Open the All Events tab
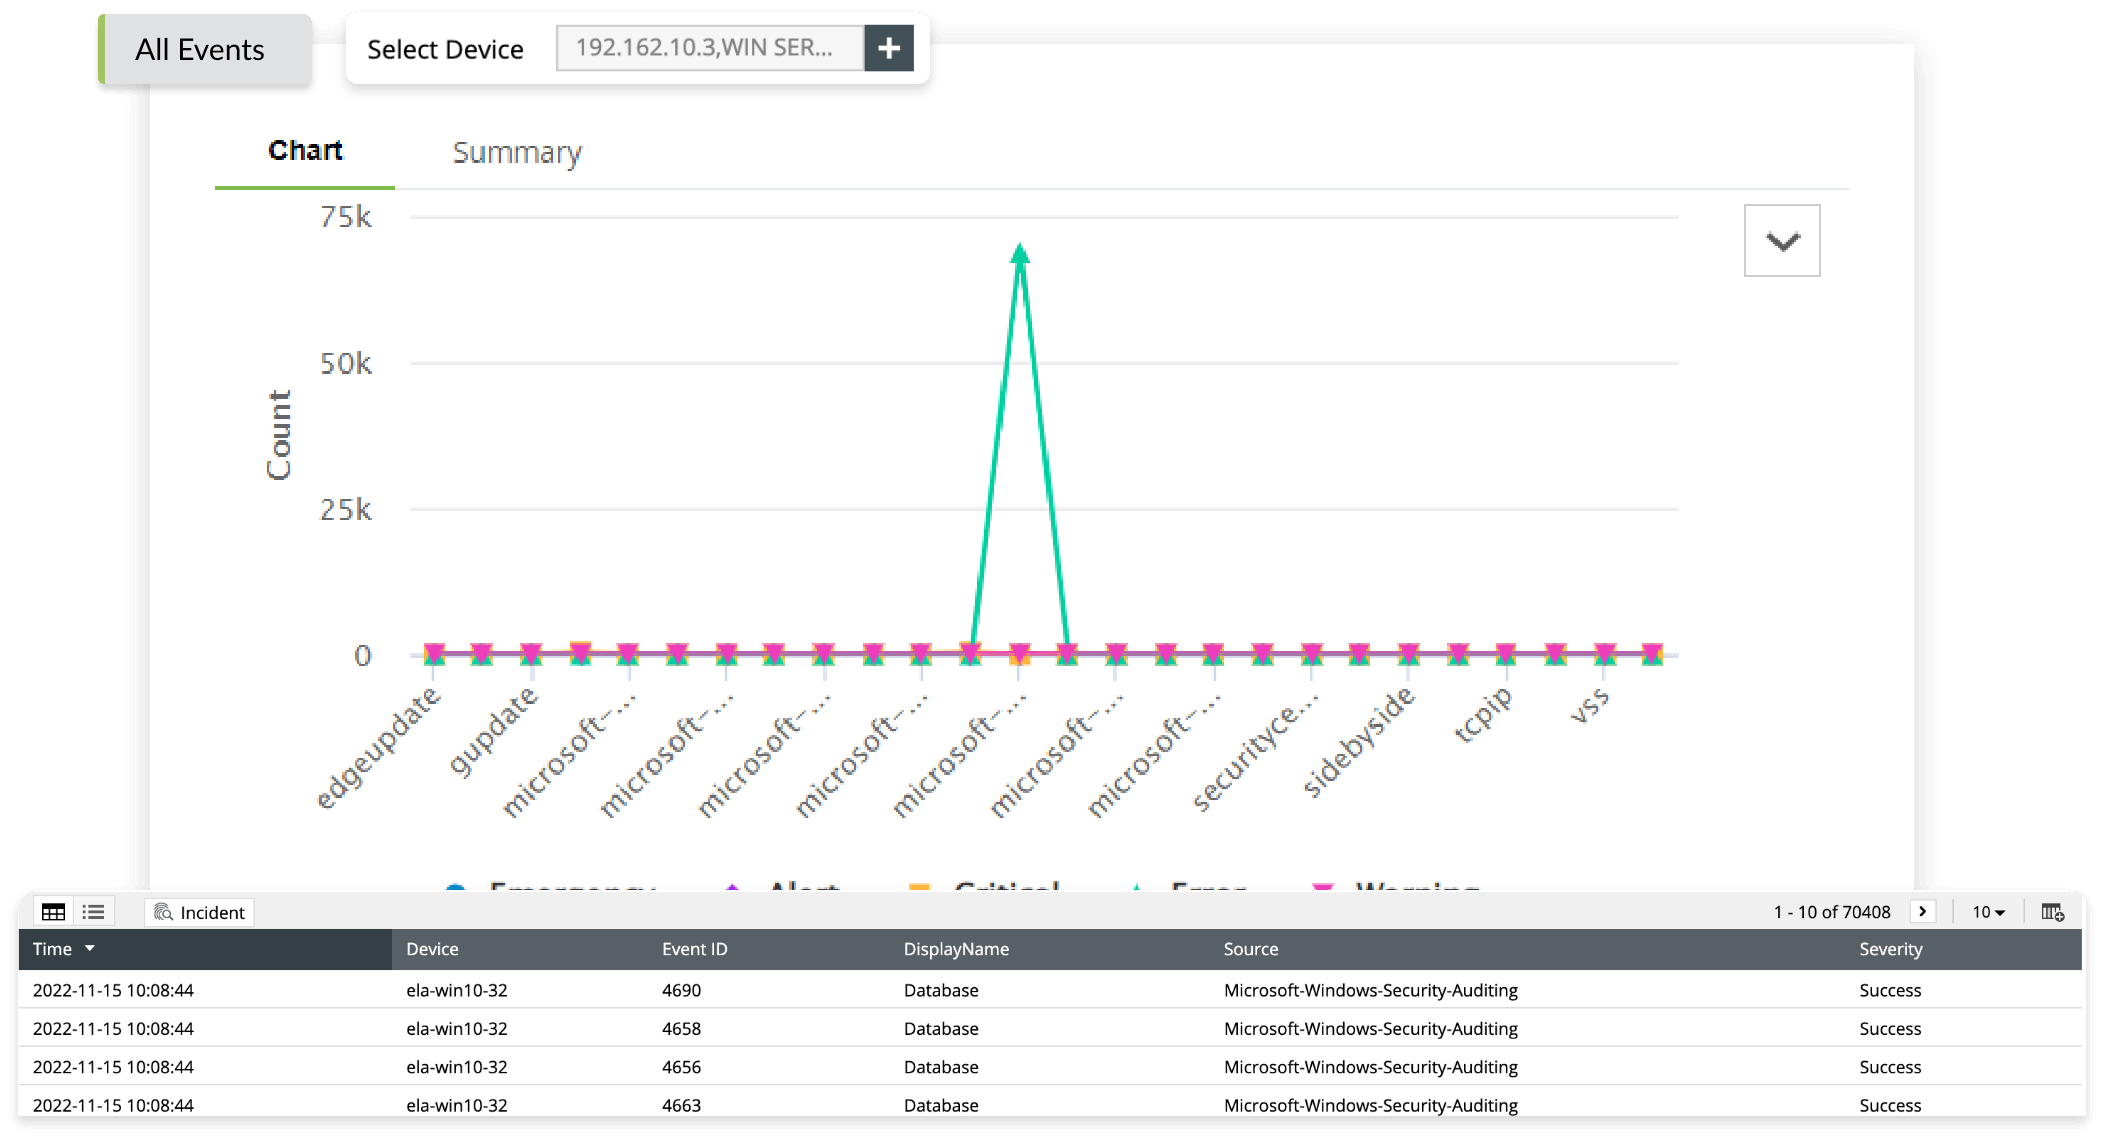This screenshot has height=1140, width=2108. click(x=200, y=50)
